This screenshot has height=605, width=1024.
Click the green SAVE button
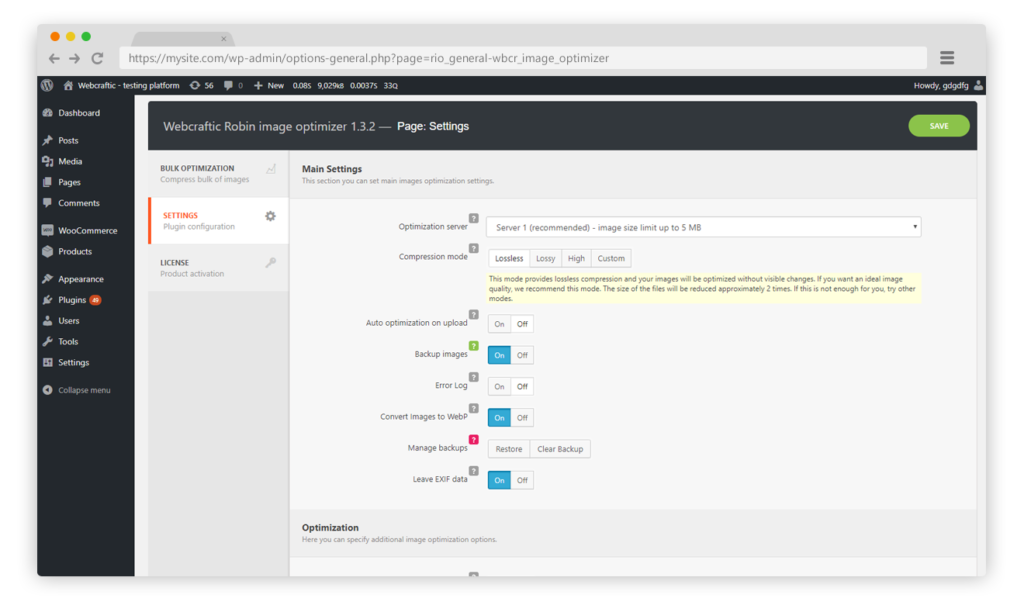(x=938, y=126)
